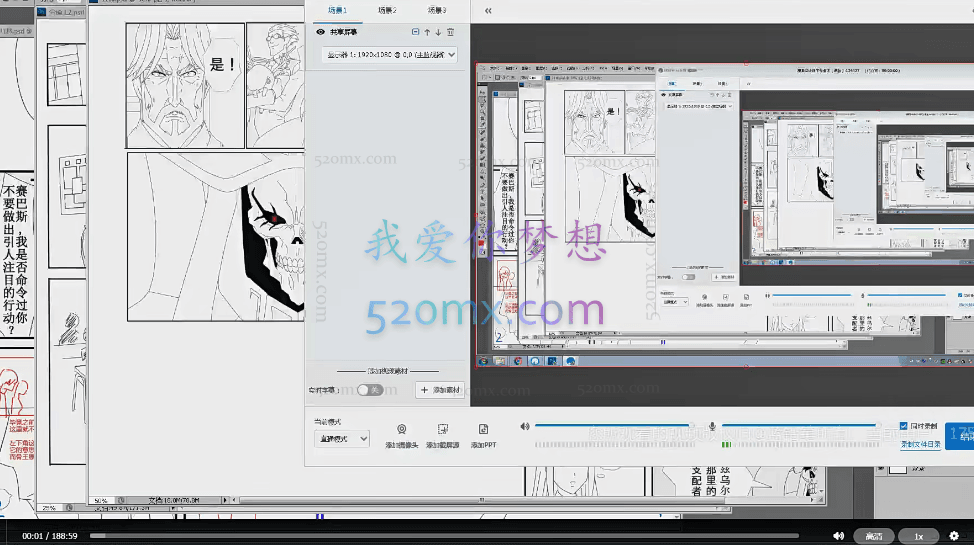
Task: Move the 共享屏幕 source down with down arrow
Action: pyautogui.click(x=438, y=32)
